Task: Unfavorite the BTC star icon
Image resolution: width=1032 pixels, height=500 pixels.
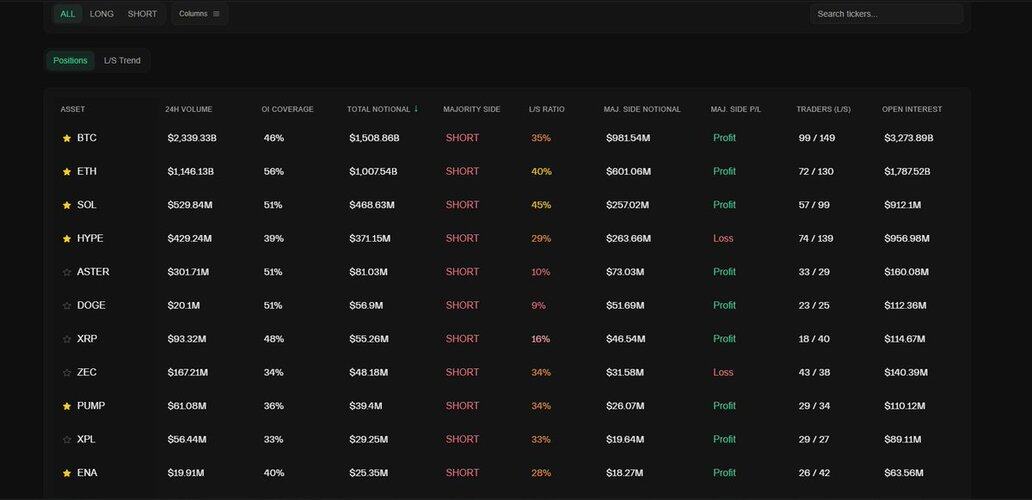Action: coord(67,138)
